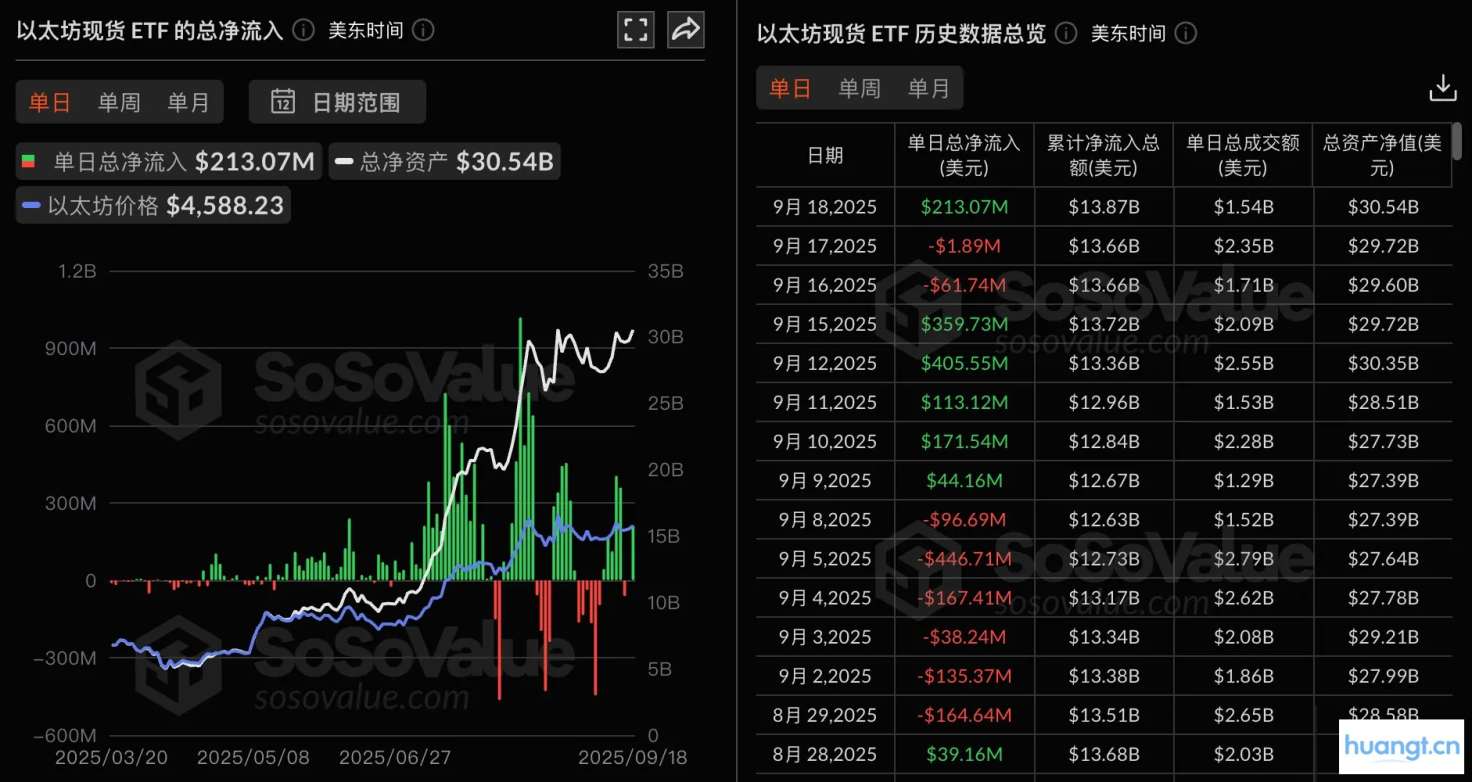Click the calendar icon in 日期范围

click(283, 102)
